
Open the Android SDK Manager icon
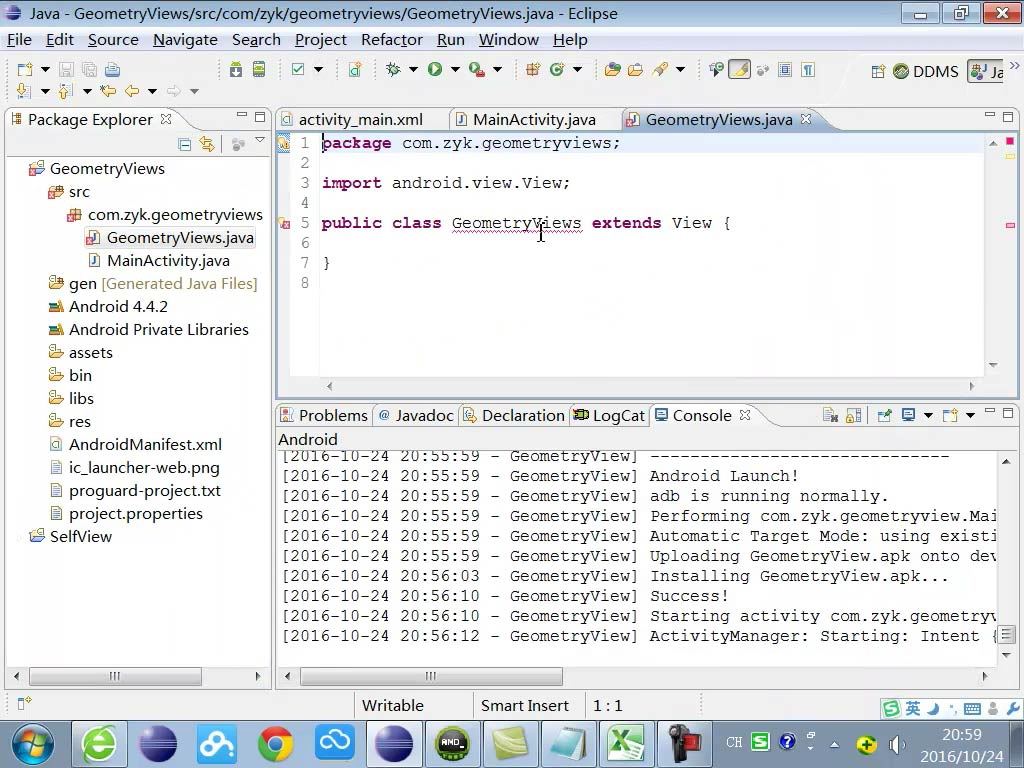235,69
